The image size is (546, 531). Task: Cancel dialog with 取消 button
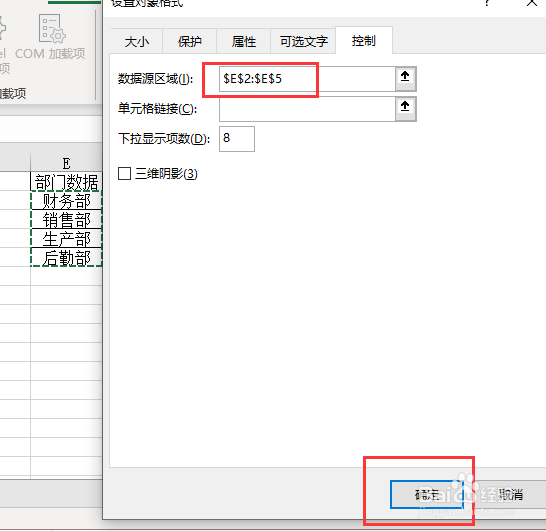[x=510, y=494]
